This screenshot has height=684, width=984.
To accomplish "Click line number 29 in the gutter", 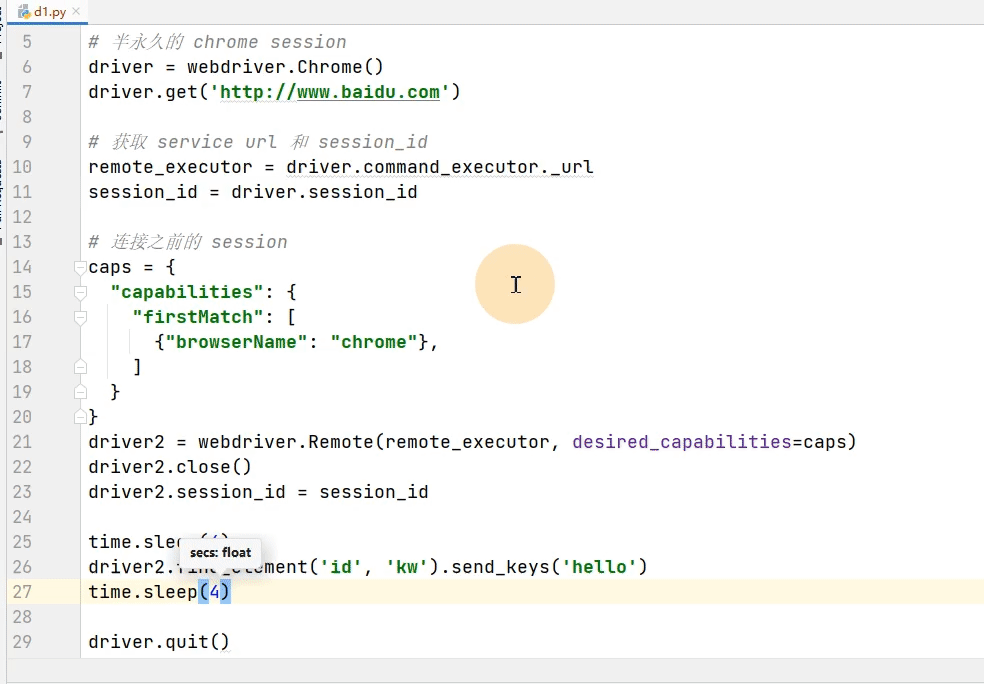I will pyautogui.click(x=22, y=642).
